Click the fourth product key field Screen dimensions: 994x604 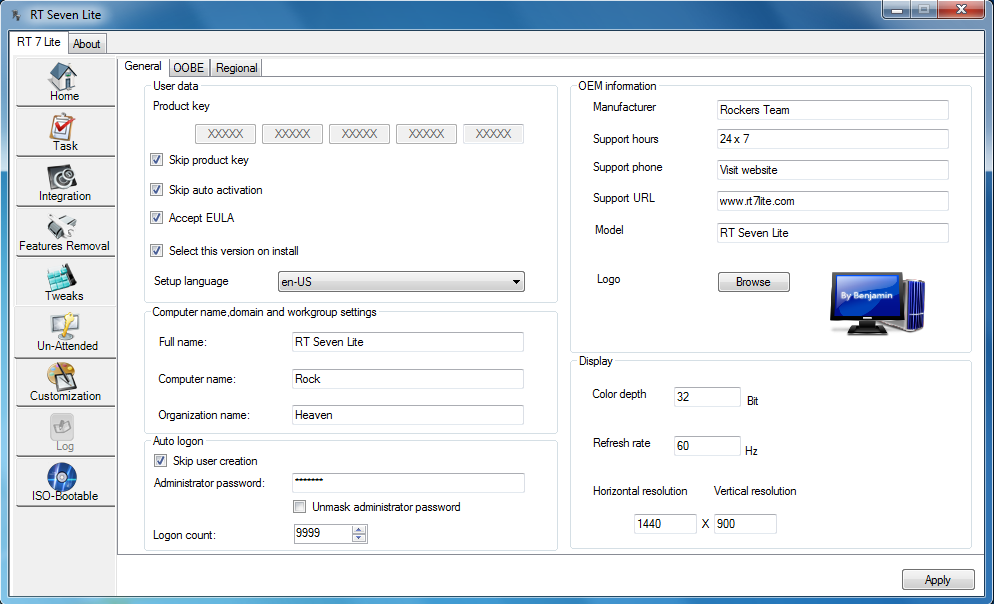(x=426, y=134)
